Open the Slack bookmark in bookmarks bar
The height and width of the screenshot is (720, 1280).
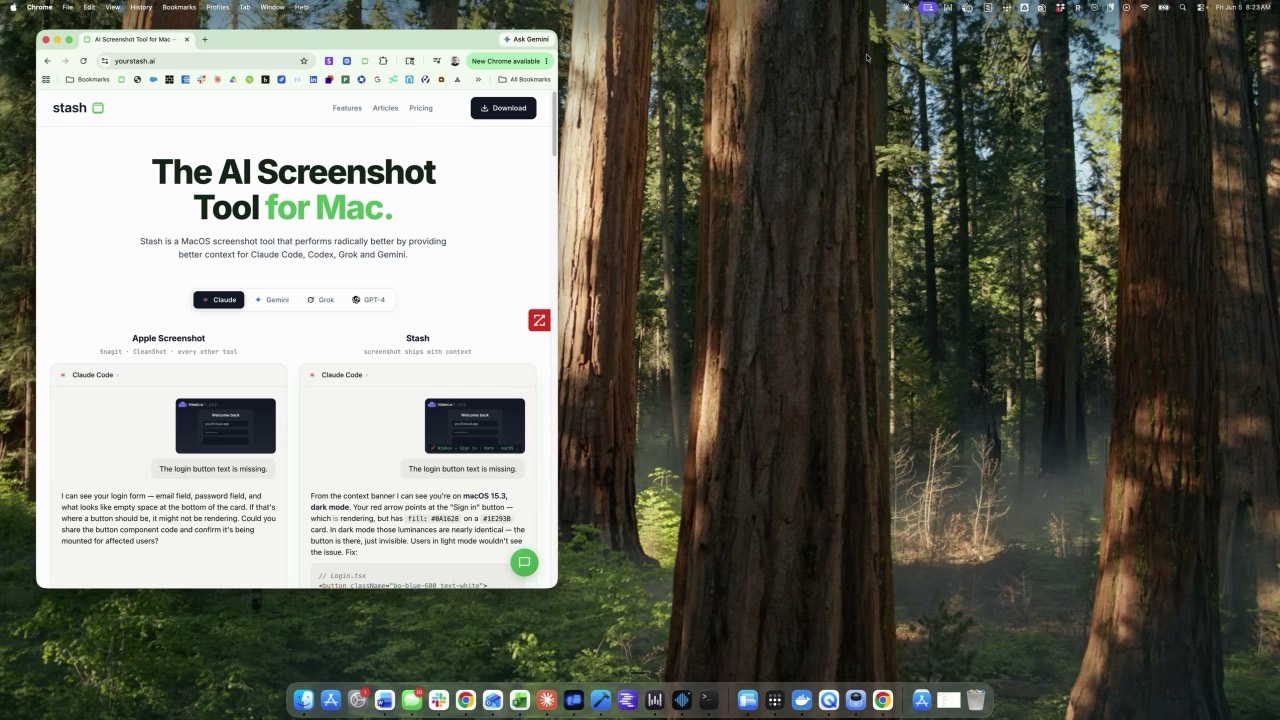[201, 79]
